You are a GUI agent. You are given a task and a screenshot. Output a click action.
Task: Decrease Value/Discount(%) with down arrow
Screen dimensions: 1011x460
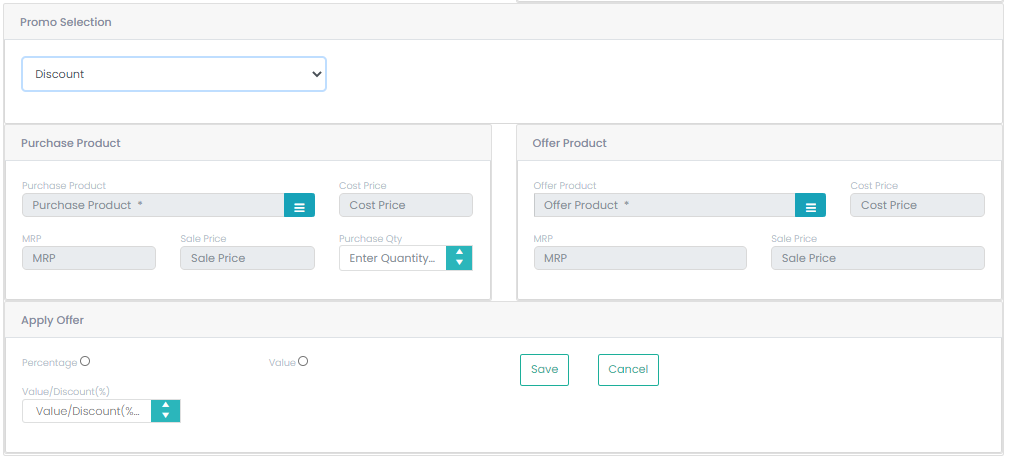166,416
